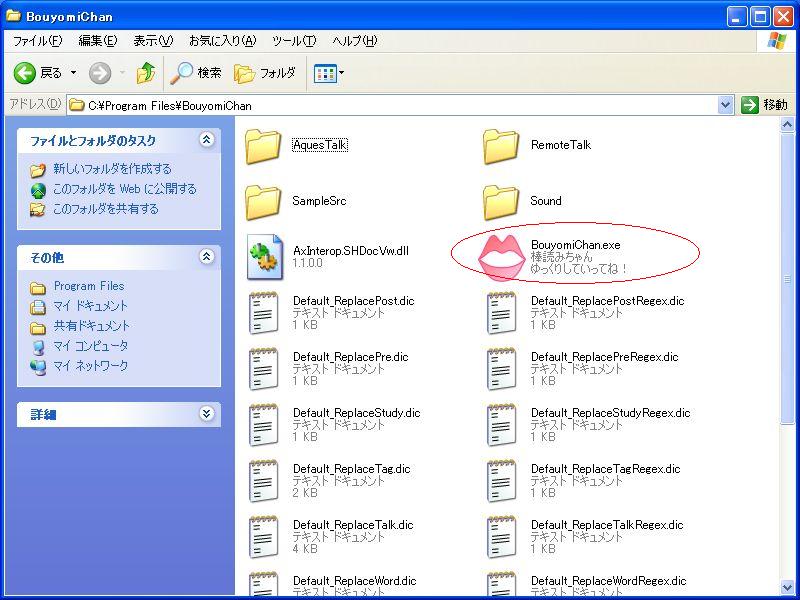Click the Go (移動) button
800x600 pixels.
coord(764,105)
